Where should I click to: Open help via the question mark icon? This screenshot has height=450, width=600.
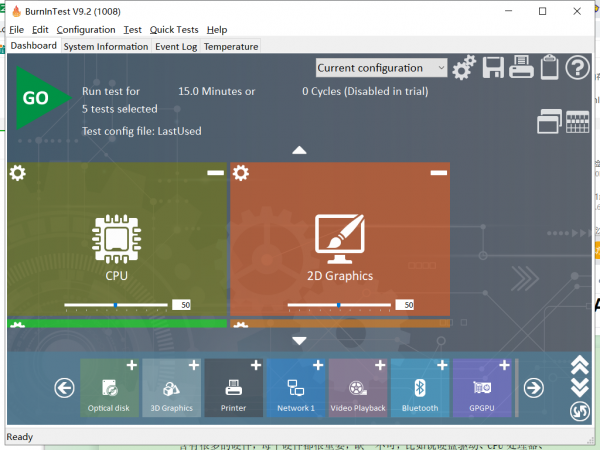click(x=577, y=68)
